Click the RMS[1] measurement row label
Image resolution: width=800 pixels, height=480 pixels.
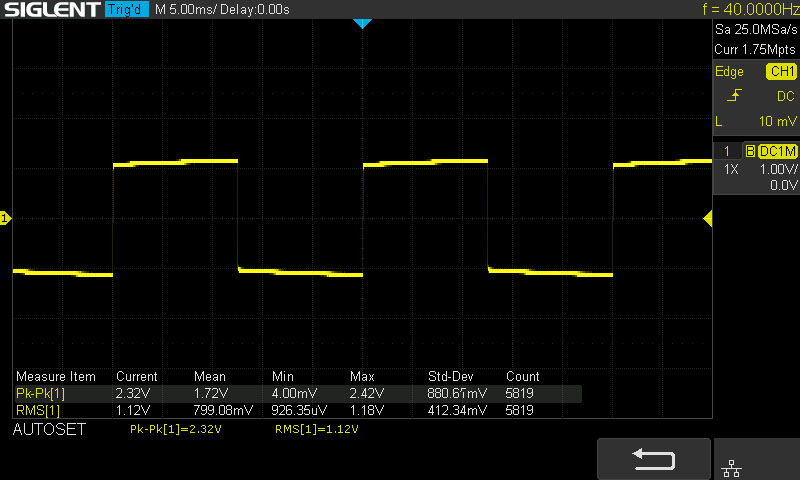click(x=38, y=410)
